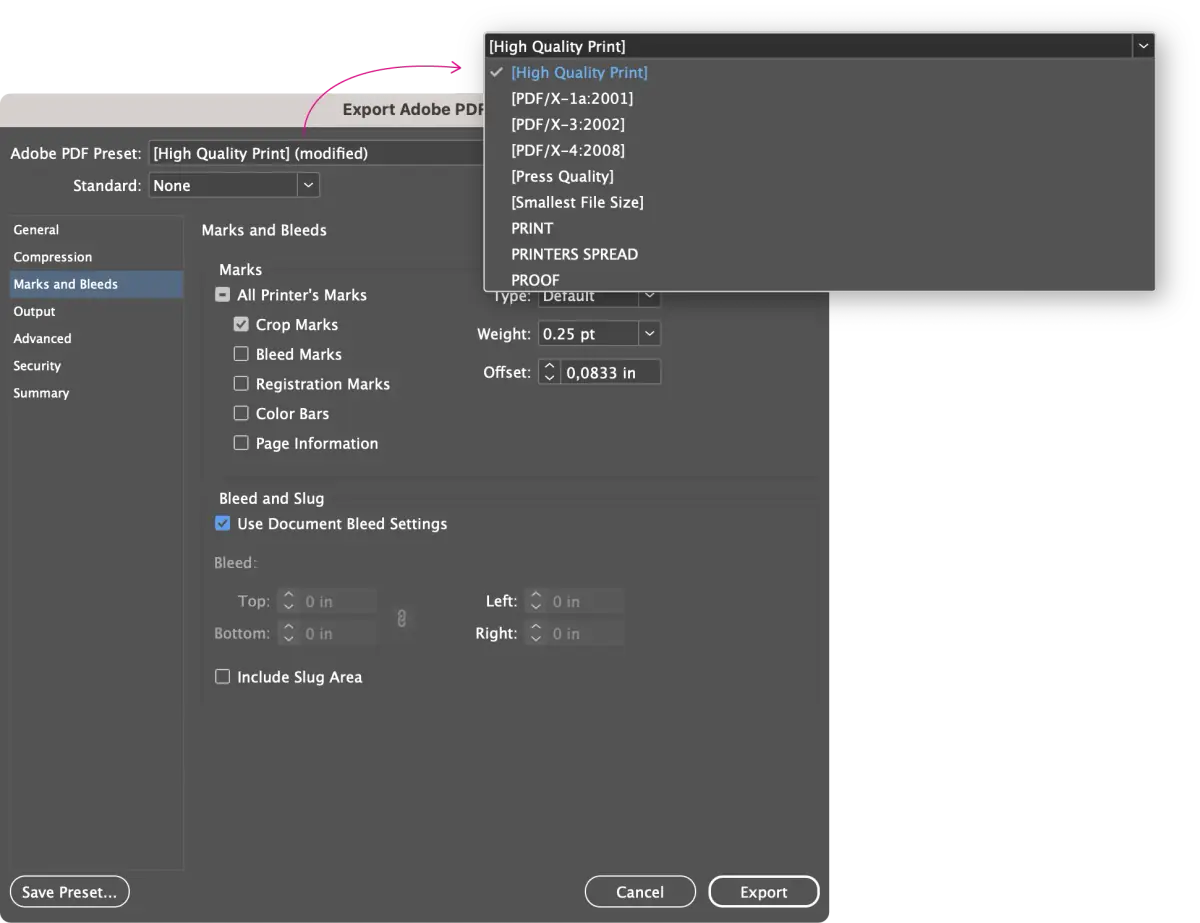This screenshot has width=1200, height=923.
Task: Open the Advanced settings pane
Action: (x=96, y=339)
